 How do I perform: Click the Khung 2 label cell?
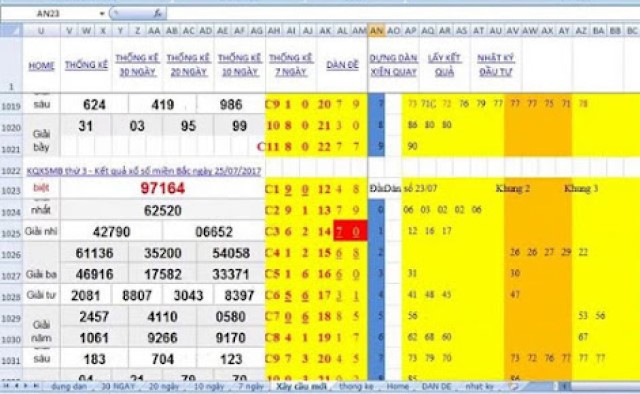pos(512,189)
